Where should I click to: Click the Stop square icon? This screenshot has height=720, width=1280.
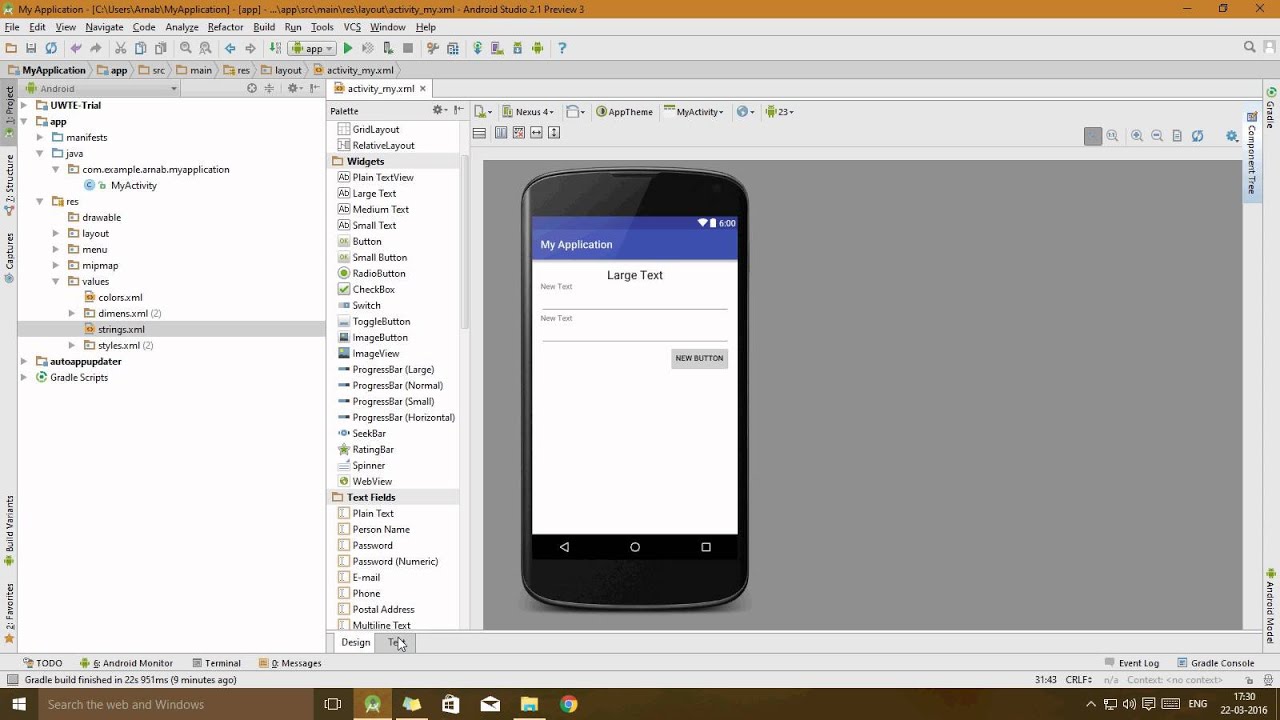408,48
